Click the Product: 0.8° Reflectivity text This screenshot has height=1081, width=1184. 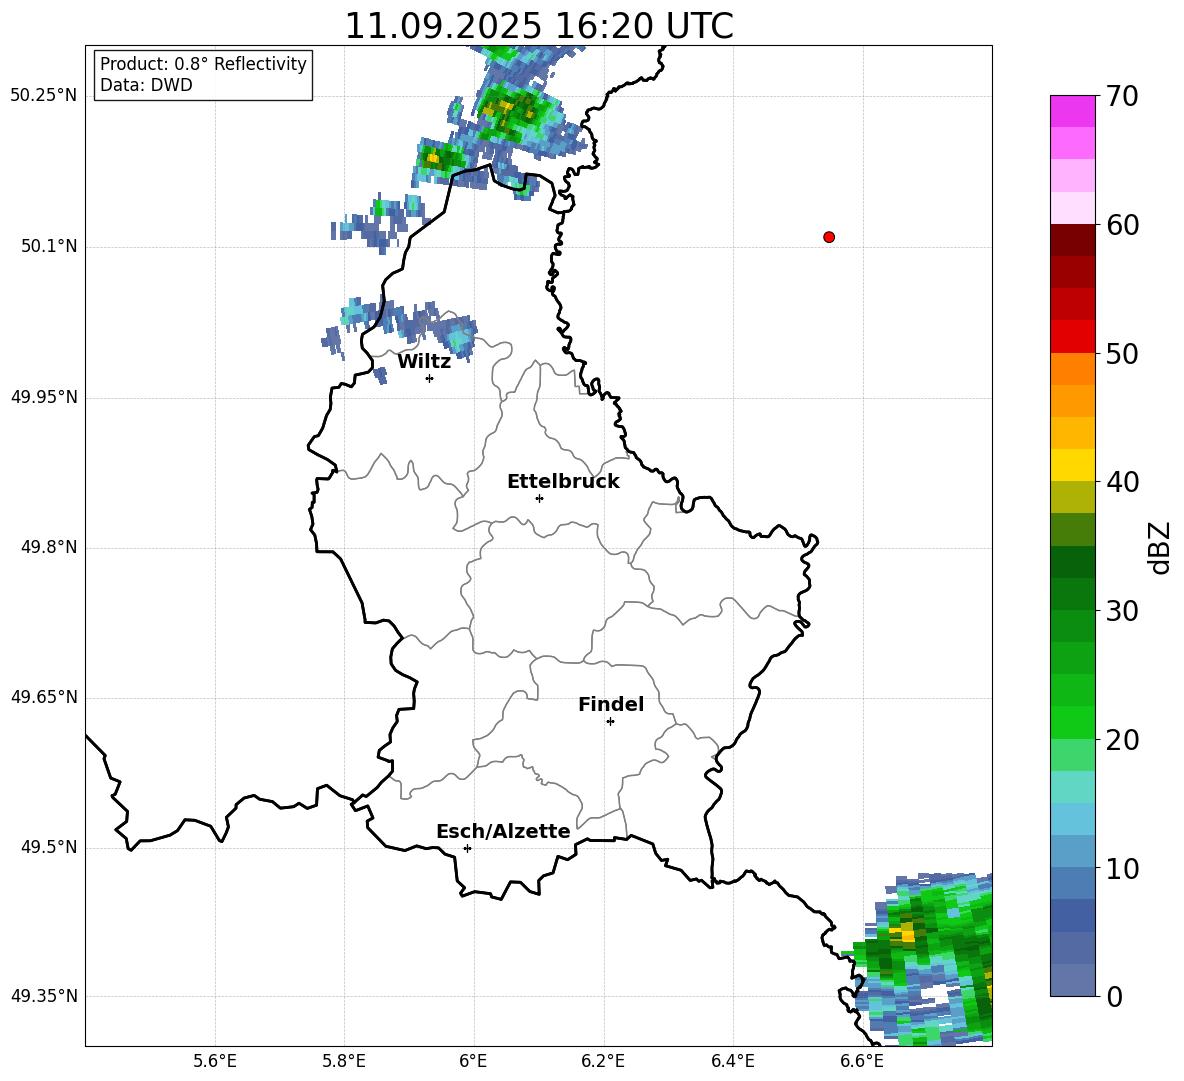(x=203, y=63)
